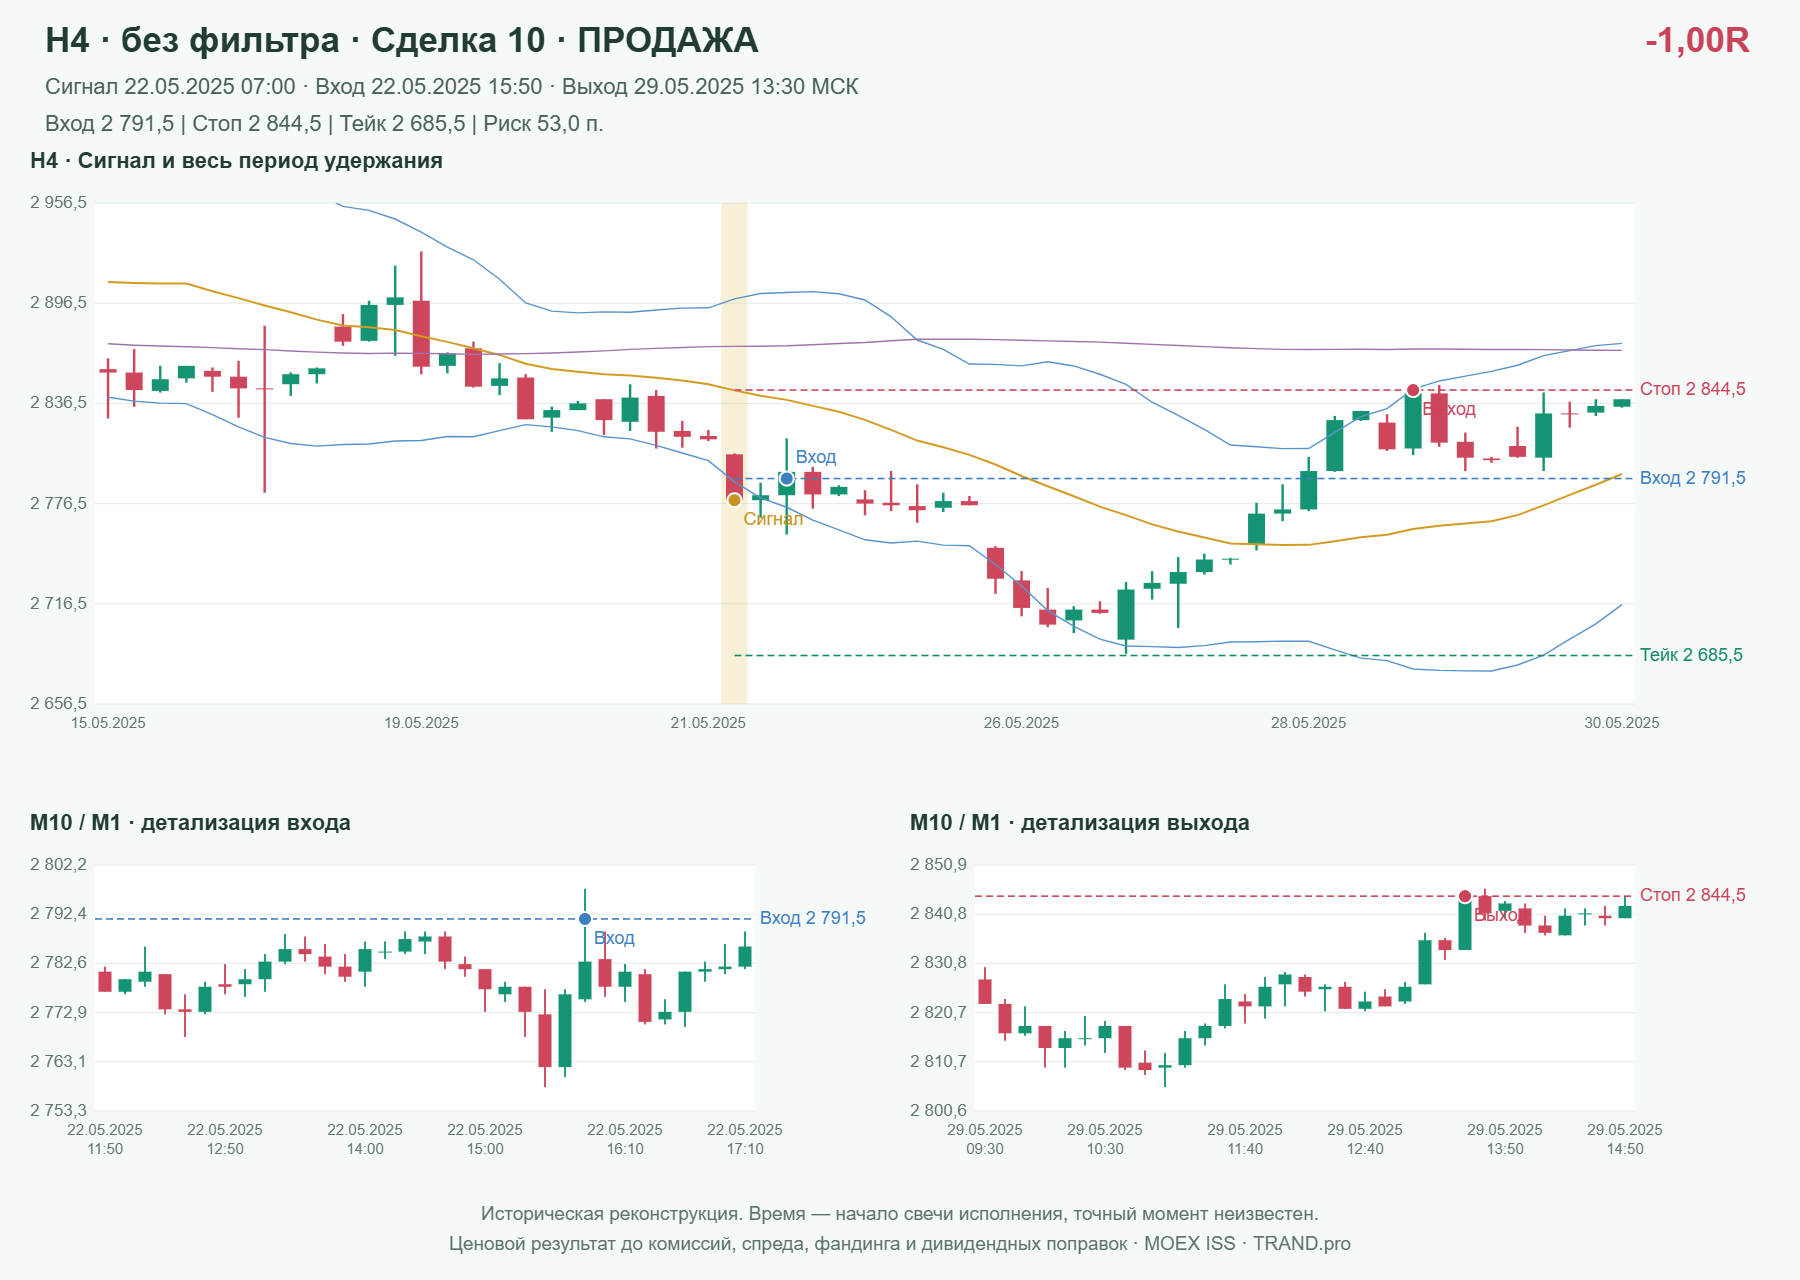Click the 28.05.2025 date axis label
This screenshot has width=1800, height=1280.
pyautogui.click(x=1308, y=723)
